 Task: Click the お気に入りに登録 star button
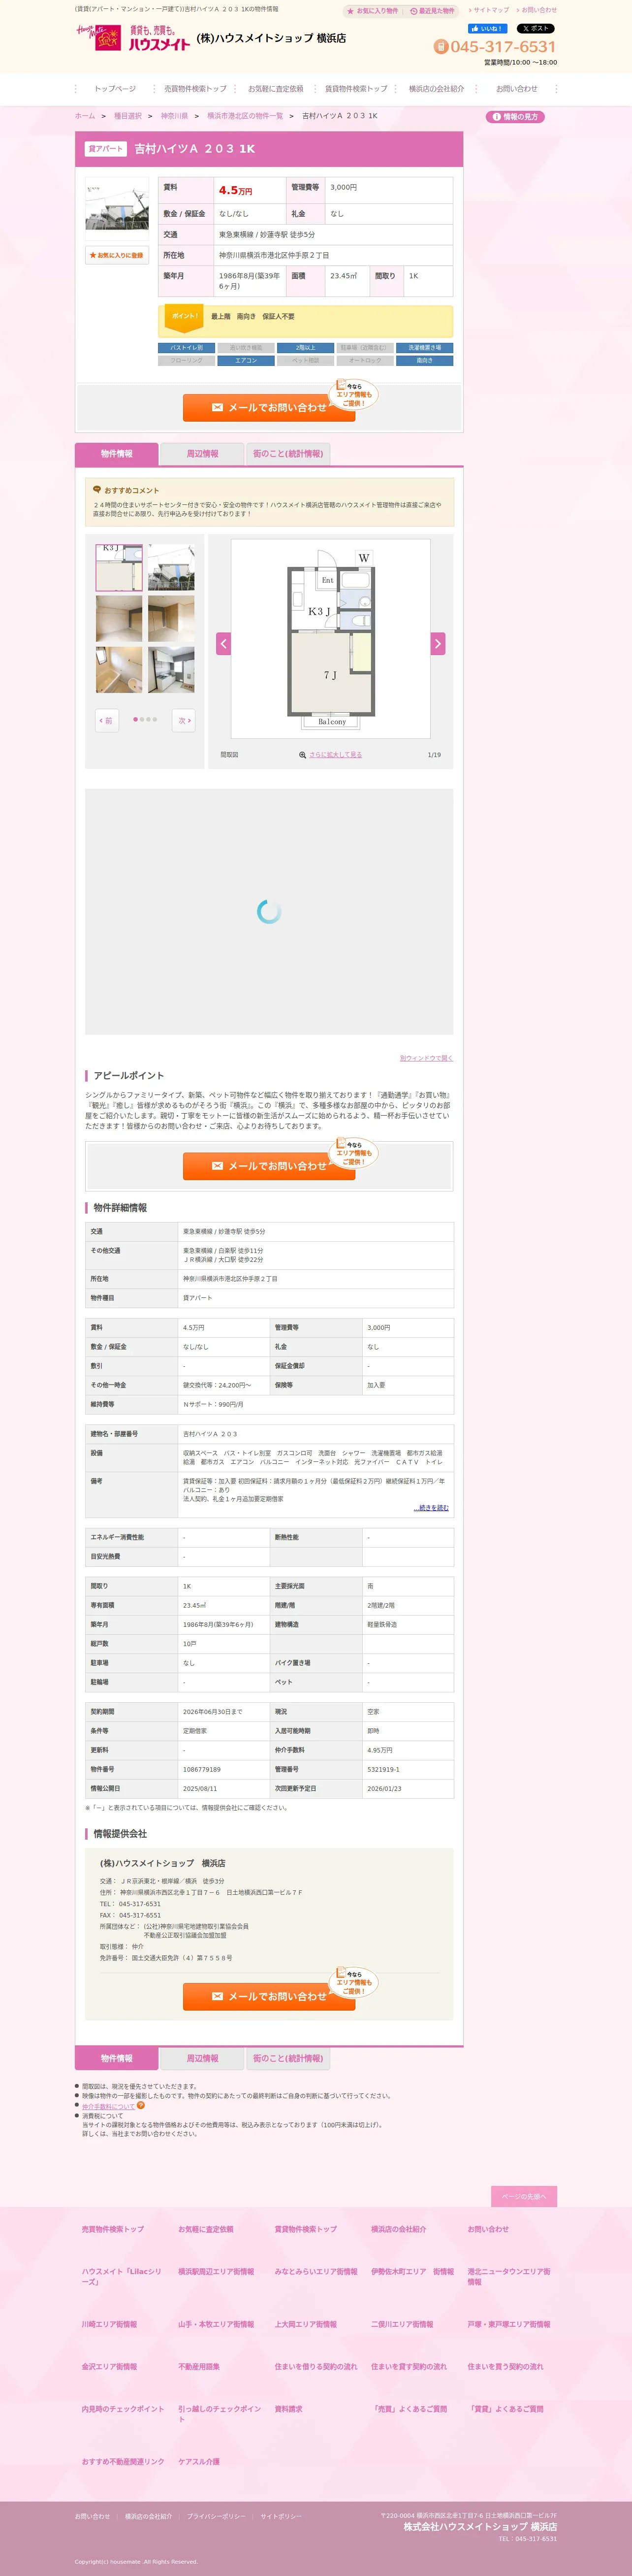pyautogui.click(x=117, y=255)
